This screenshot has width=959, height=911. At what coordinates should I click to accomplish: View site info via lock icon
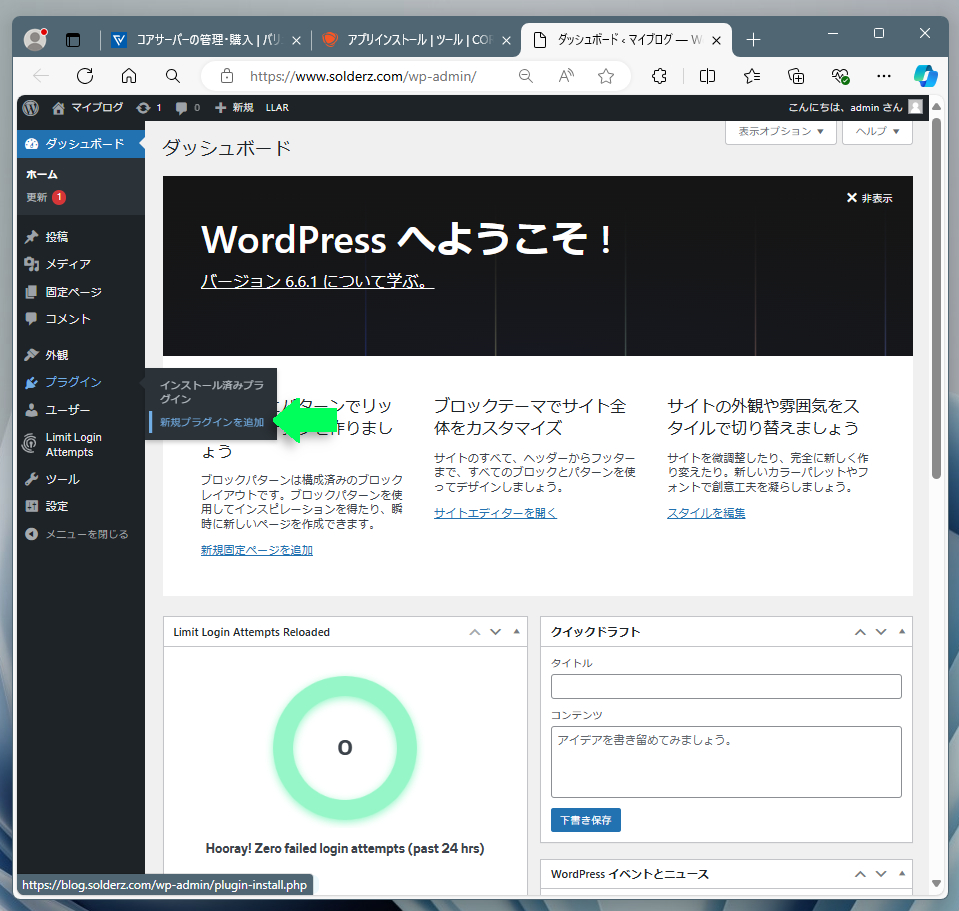(x=227, y=76)
